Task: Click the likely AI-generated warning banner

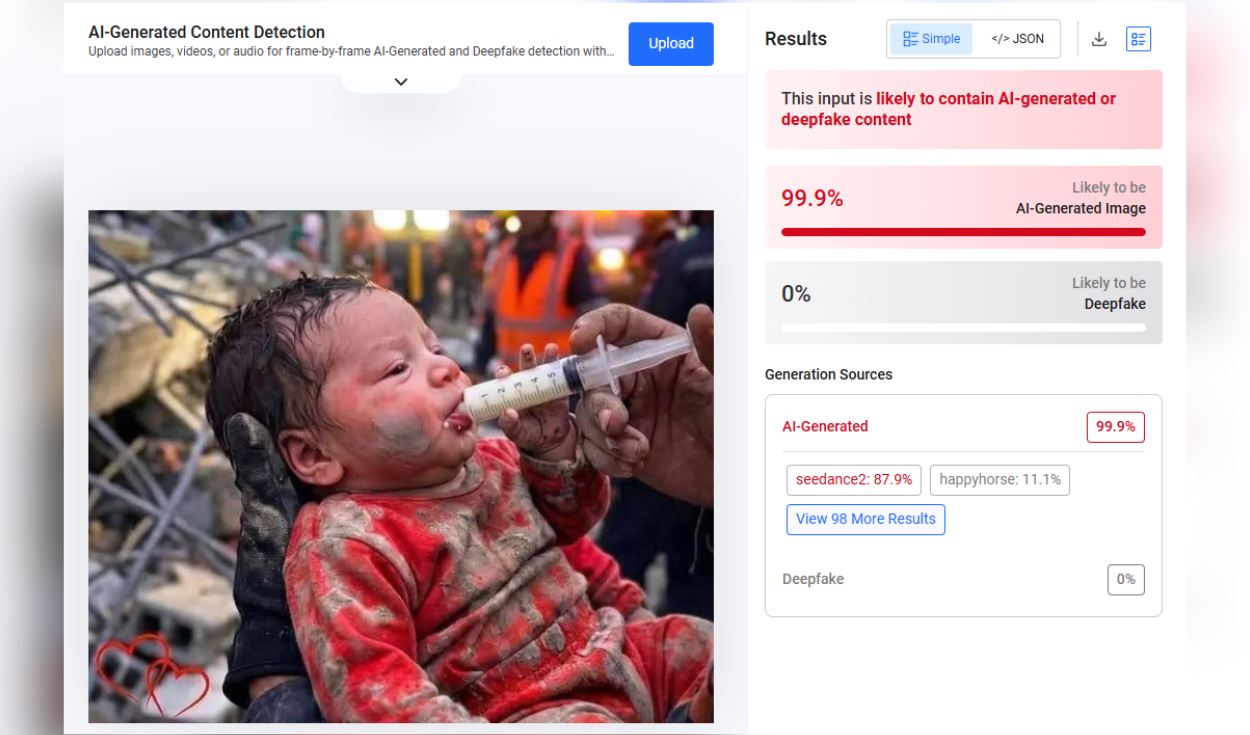Action: [963, 109]
